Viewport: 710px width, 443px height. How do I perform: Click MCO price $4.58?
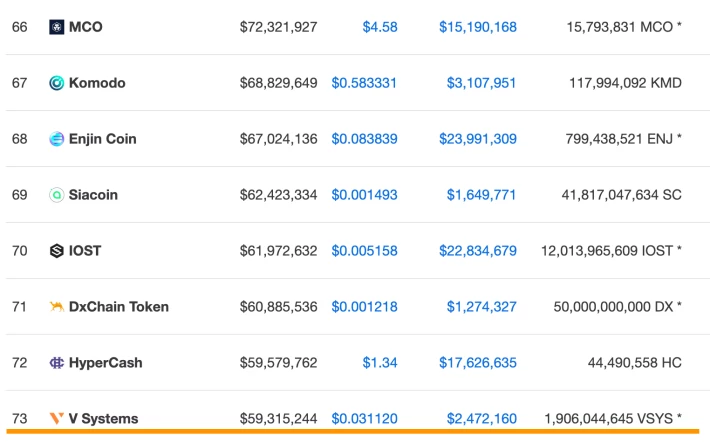point(380,27)
